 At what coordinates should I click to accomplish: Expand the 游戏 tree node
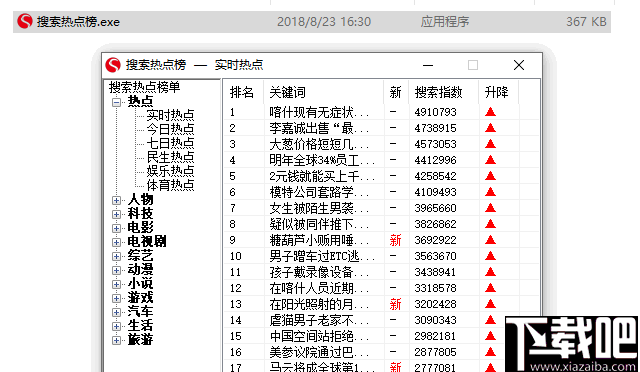(116, 298)
